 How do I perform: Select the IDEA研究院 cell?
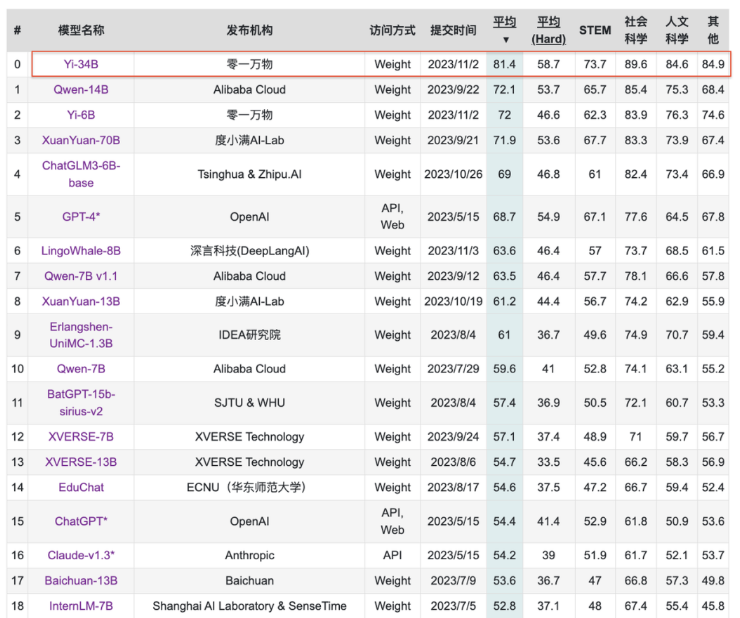[249, 335]
